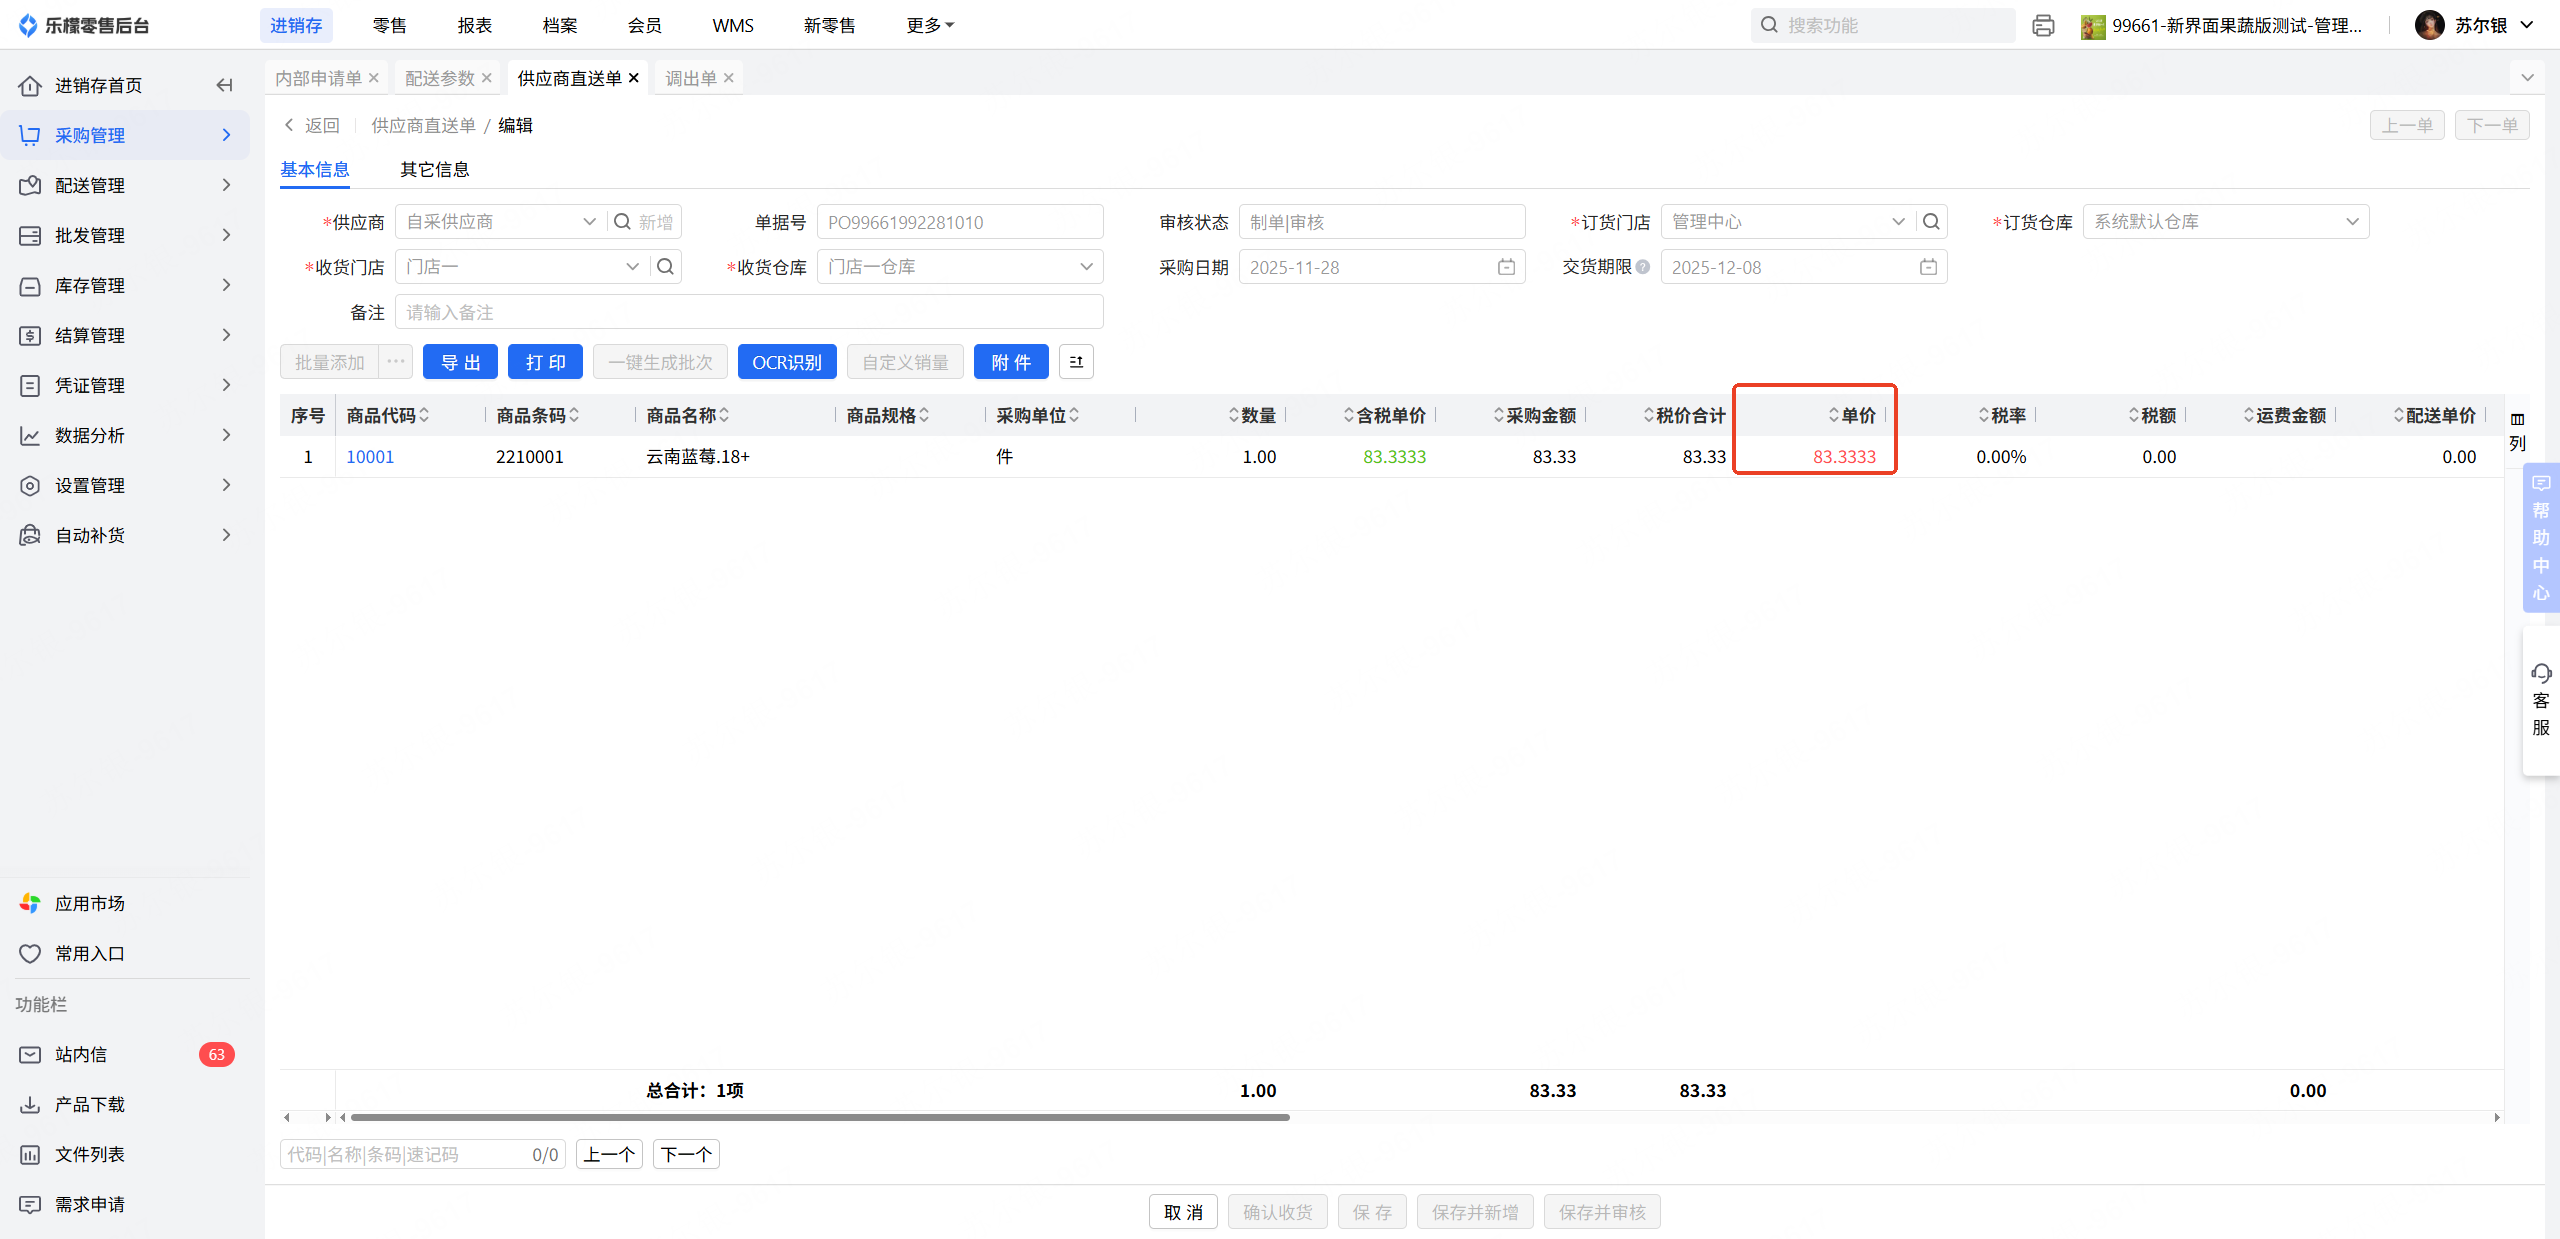Click the OCR识别 button
Image resolution: width=2560 pixels, height=1239 pixels.
pyautogui.click(x=787, y=362)
